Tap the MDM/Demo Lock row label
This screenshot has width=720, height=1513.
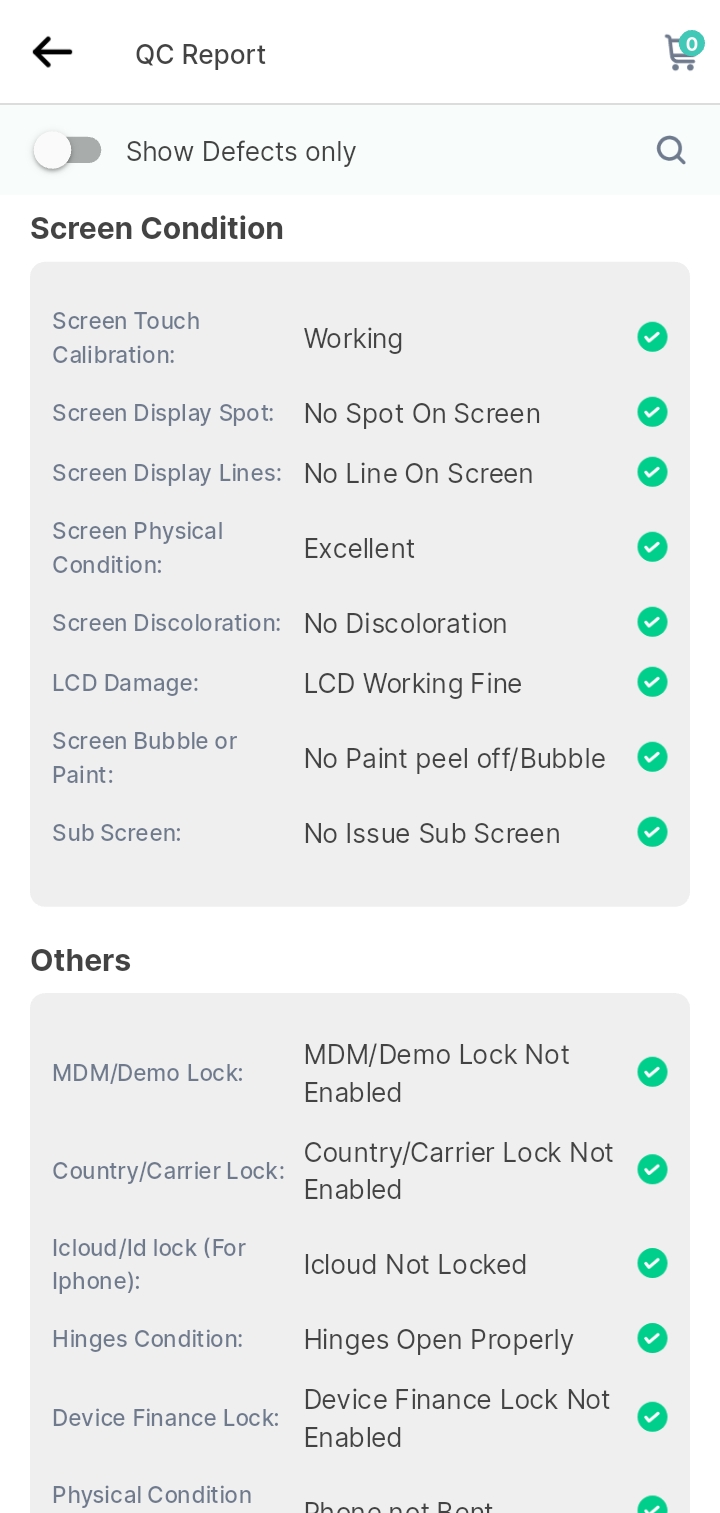(148, 1073)
